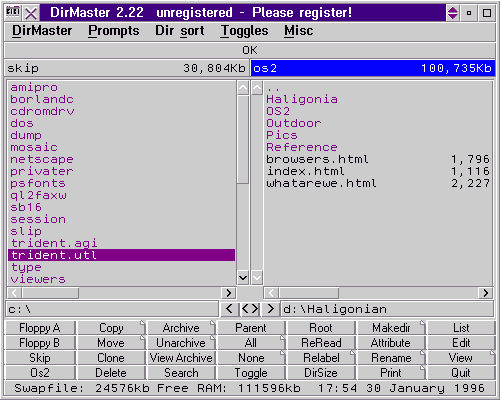The height and width of the screenshot is (400, 500).
Task: Click the Delete button
Action: pyautogui.click(x=111, y=373)
